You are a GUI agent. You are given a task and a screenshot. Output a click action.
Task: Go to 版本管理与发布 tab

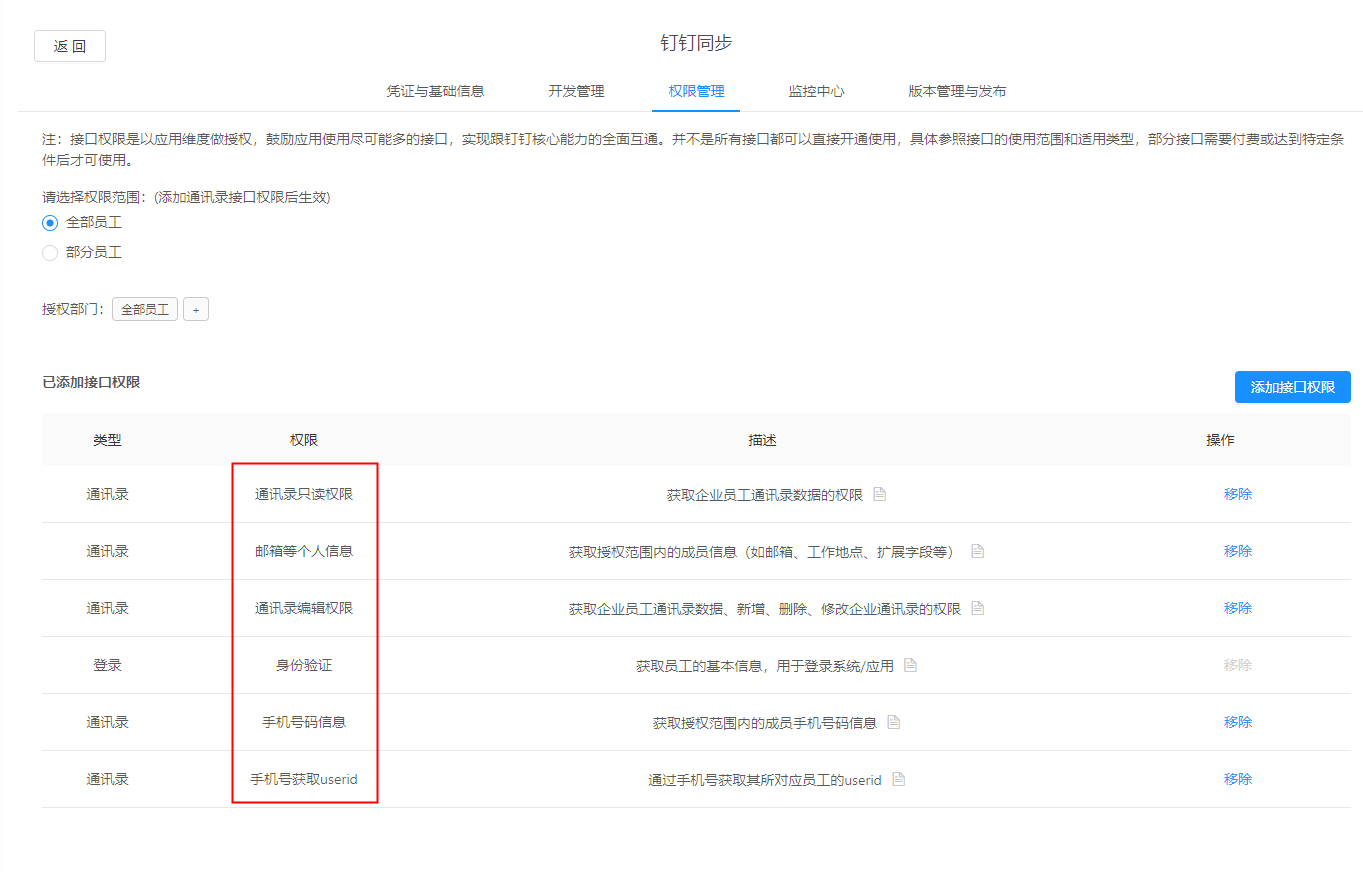(957, 91)
